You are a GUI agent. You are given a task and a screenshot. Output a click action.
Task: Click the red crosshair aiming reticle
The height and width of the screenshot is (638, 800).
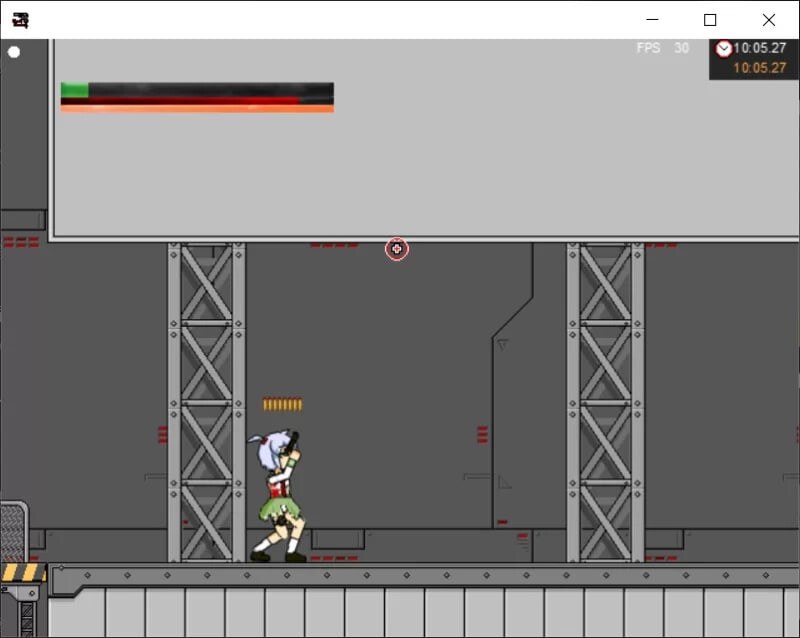tap(396, 249)
